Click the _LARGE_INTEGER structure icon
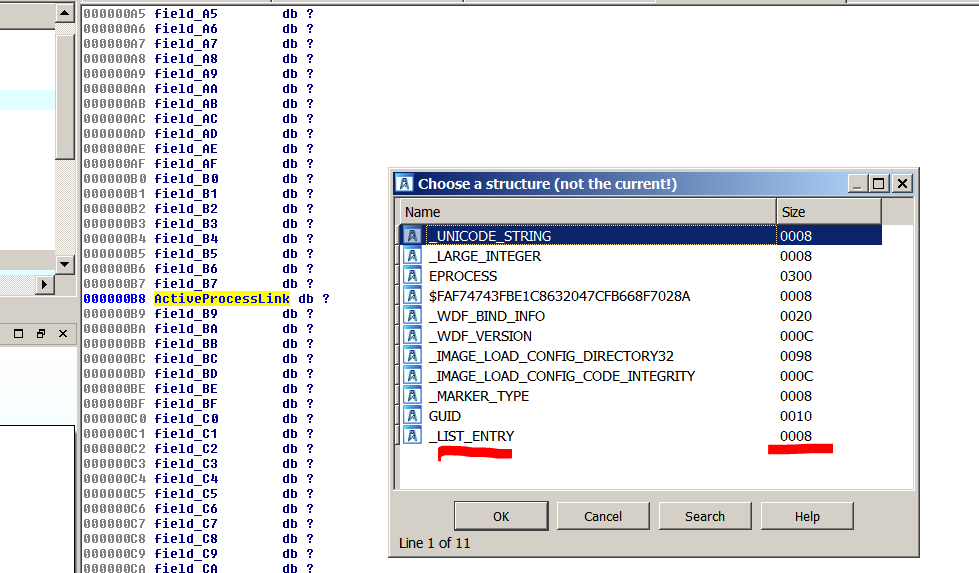This screenshot has height=573, width=979. [412, 256]
